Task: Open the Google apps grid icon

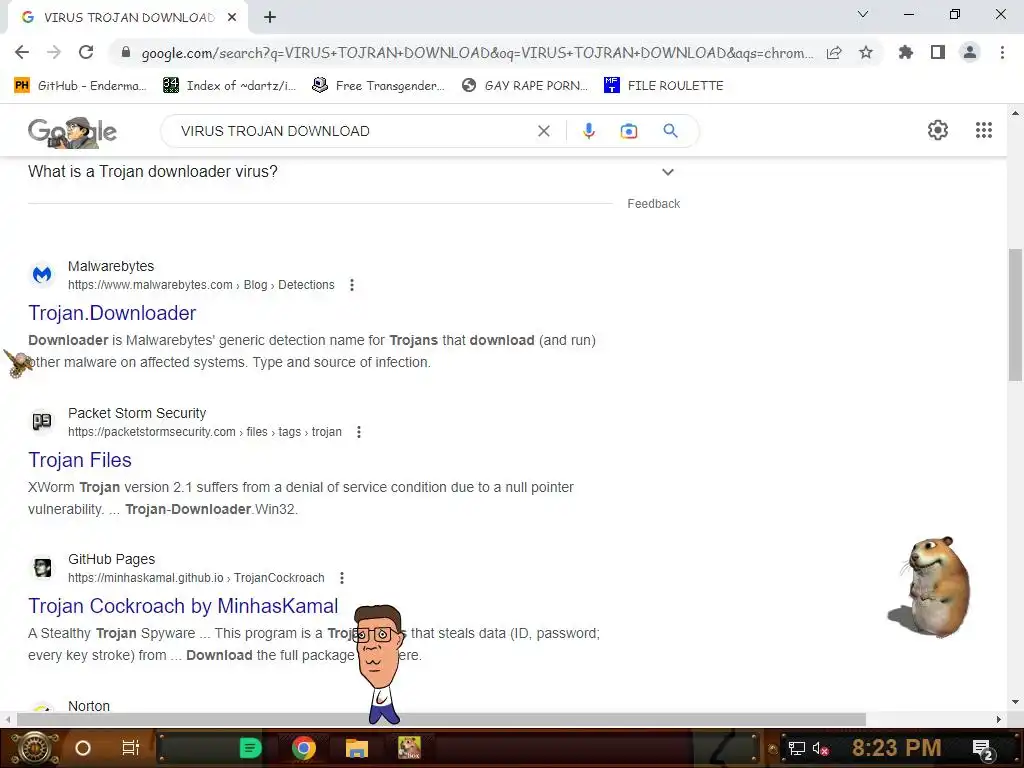Action: pyautogui.click(x=984, y=130)
